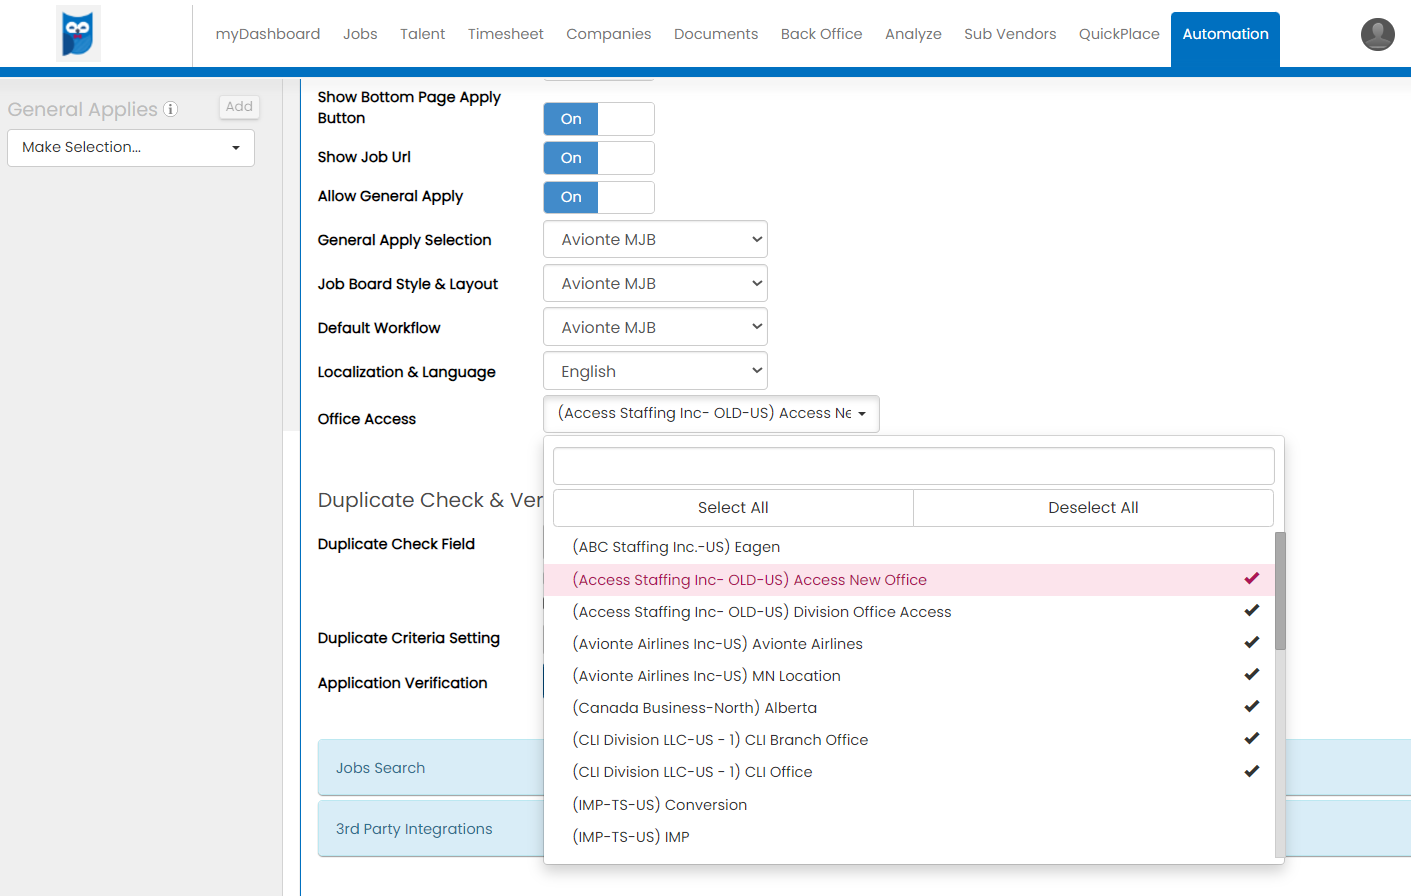Expand the Localization & Language dropdown
The image size is (1411, 896).
pos(655,372)
